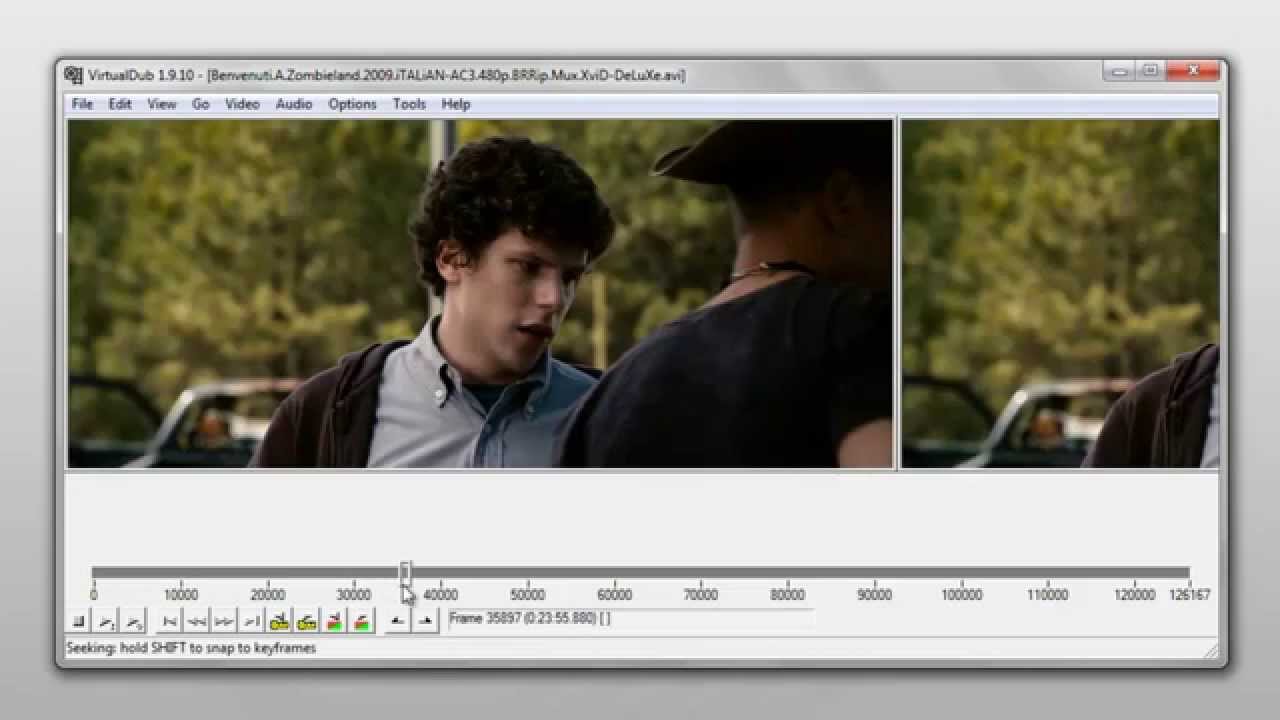1280x720 pixels.
Task: Click the Stop playback button
Action: pos(78,622)
